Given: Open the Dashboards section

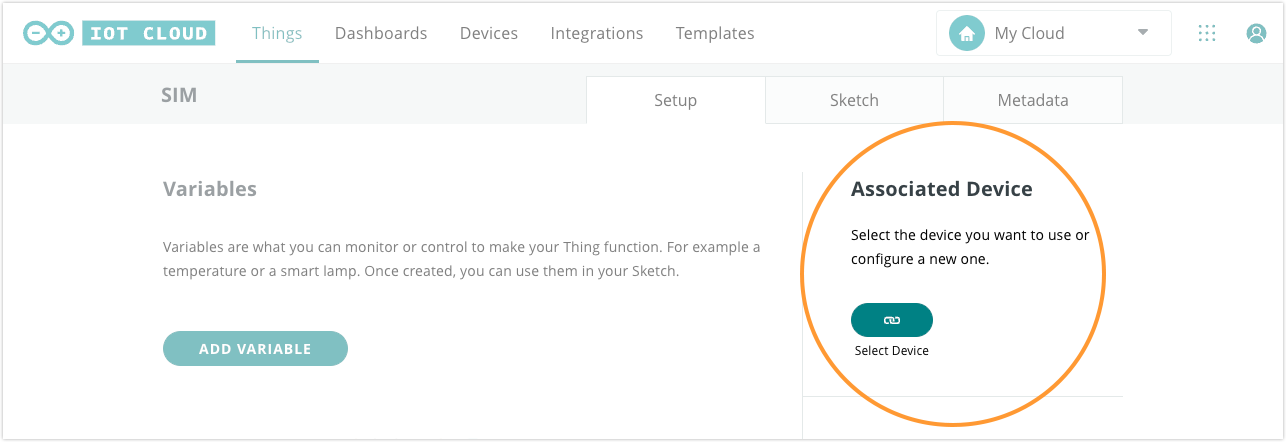Looking at the screenshot, I should pos(381,33).
